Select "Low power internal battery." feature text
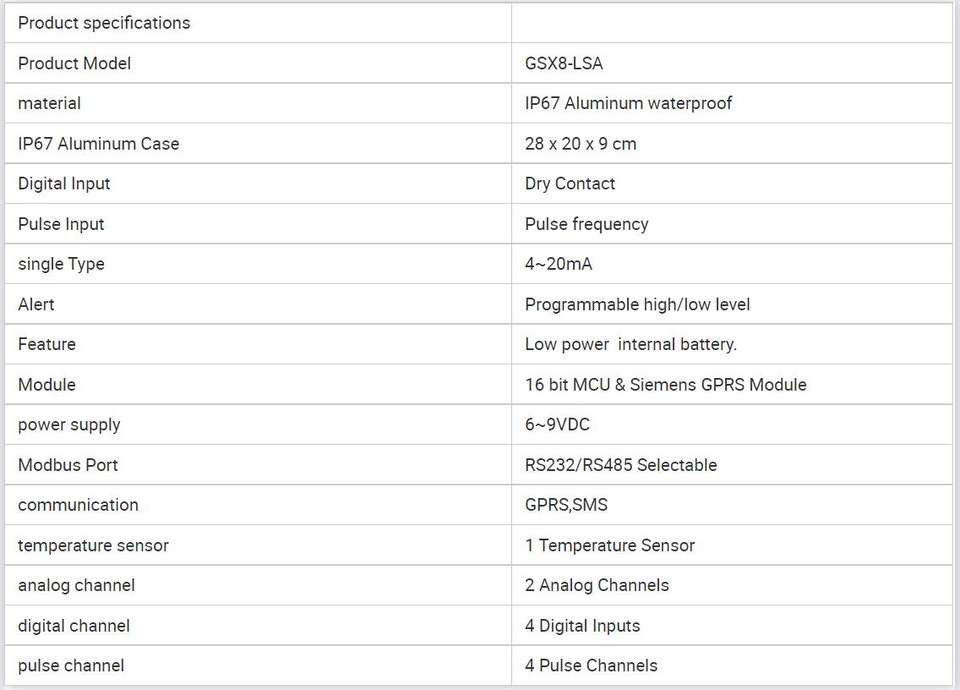 click(630, 344)
